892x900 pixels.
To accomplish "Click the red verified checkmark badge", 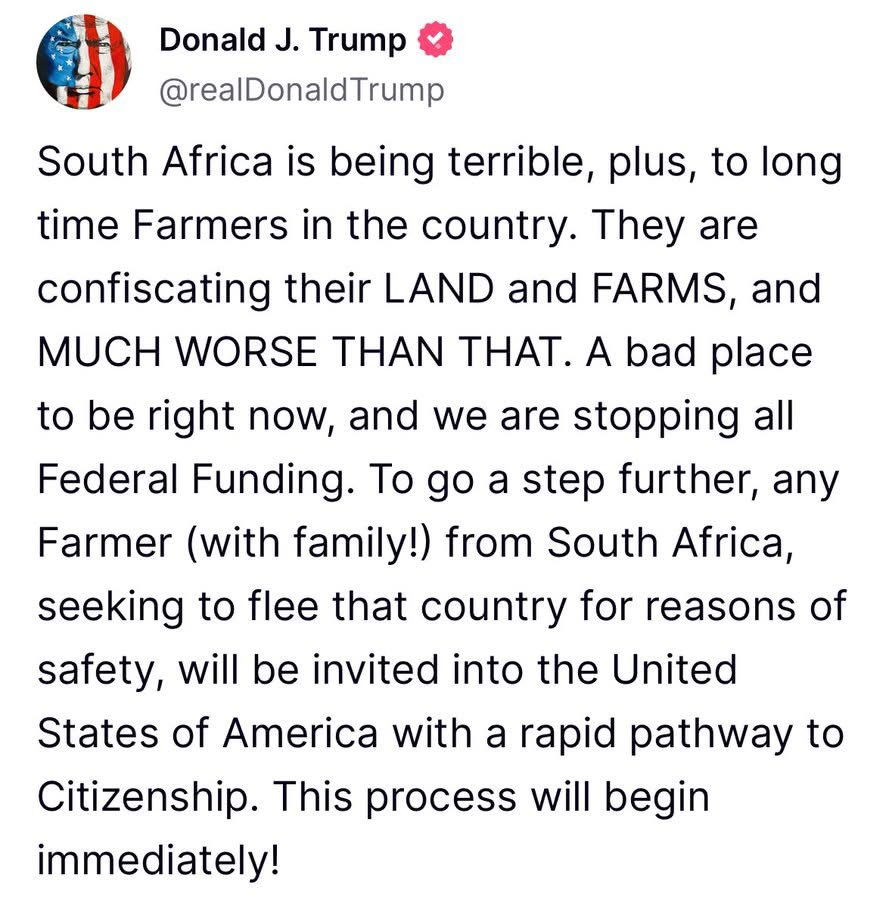I will click(435, 39).
